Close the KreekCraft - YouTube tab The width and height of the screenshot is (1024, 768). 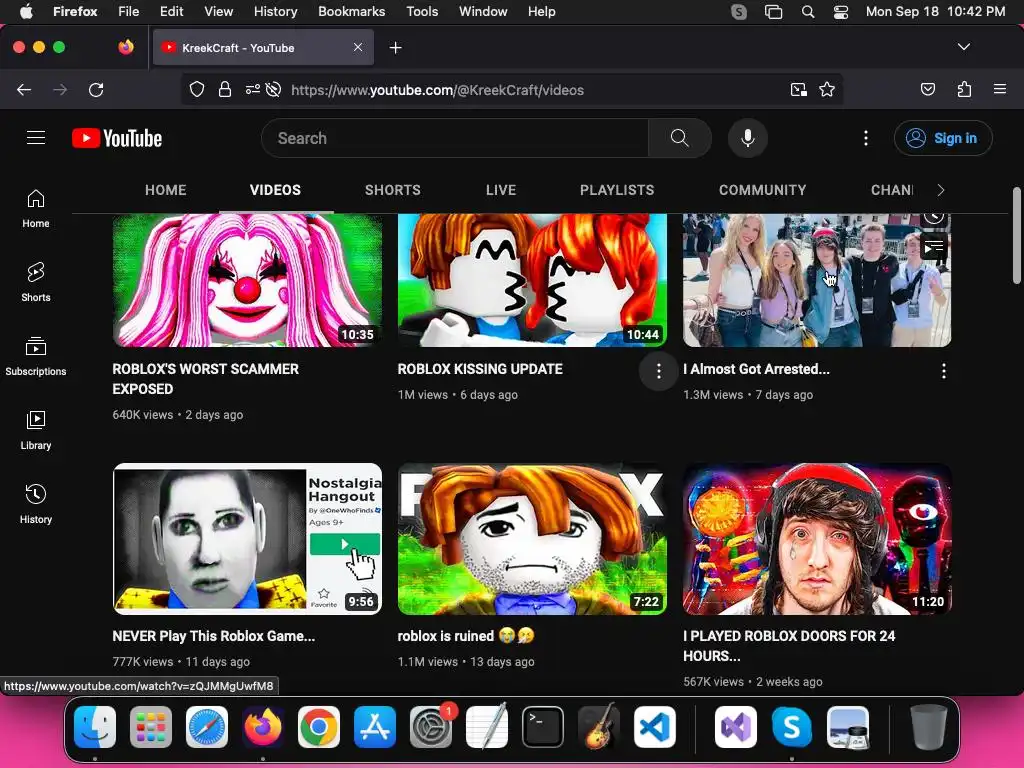358,47
